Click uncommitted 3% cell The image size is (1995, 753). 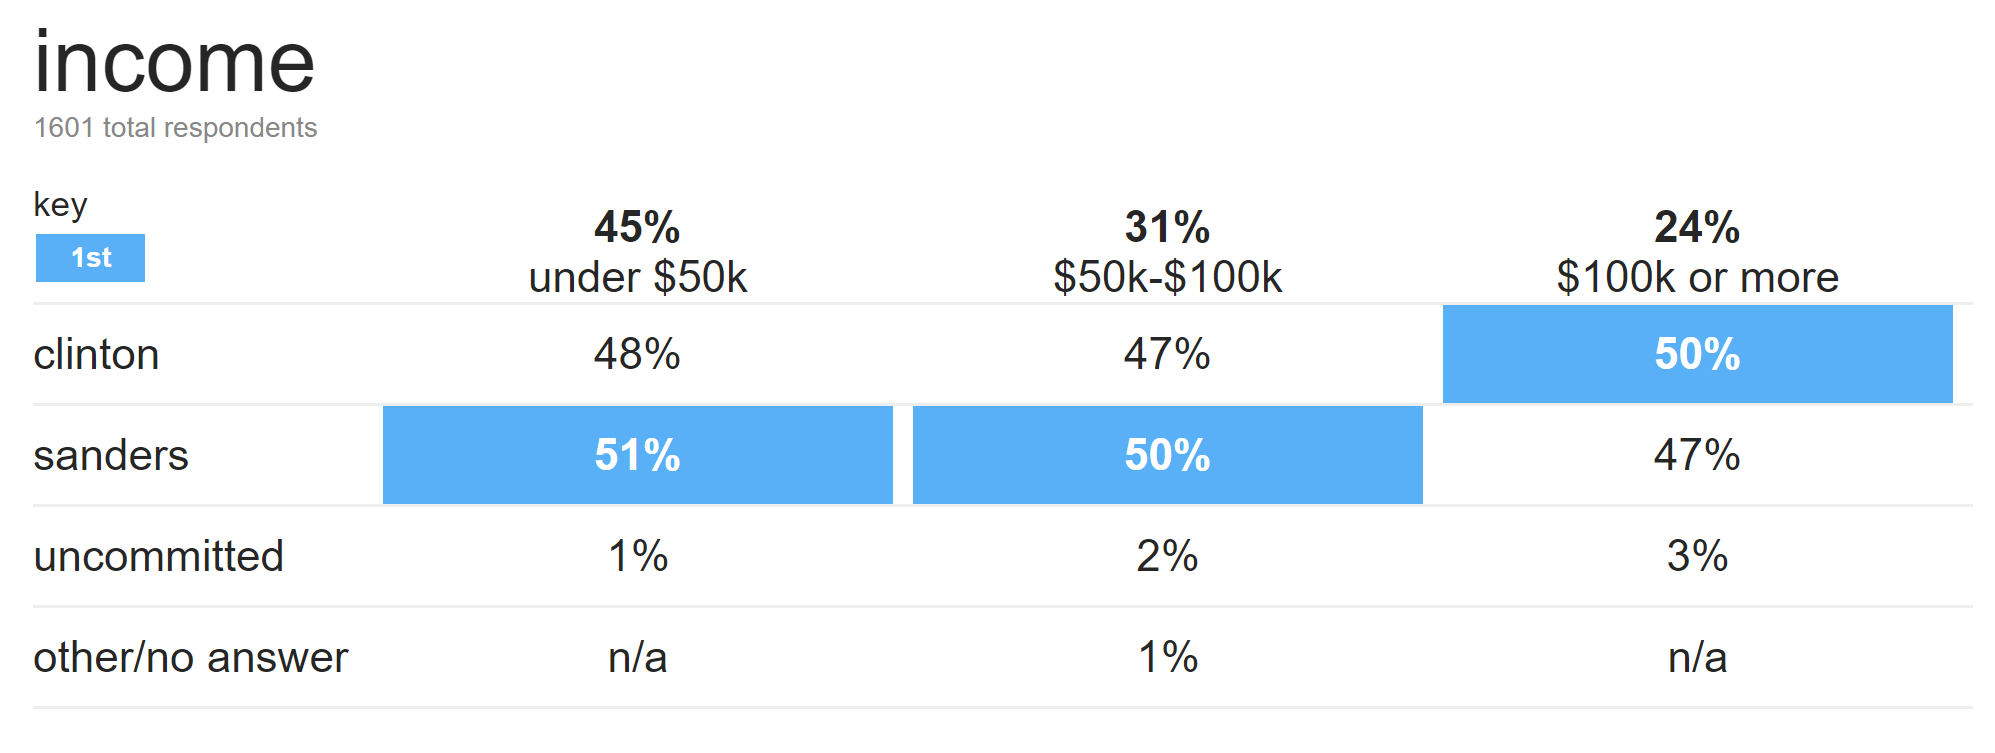point(1697,557)
